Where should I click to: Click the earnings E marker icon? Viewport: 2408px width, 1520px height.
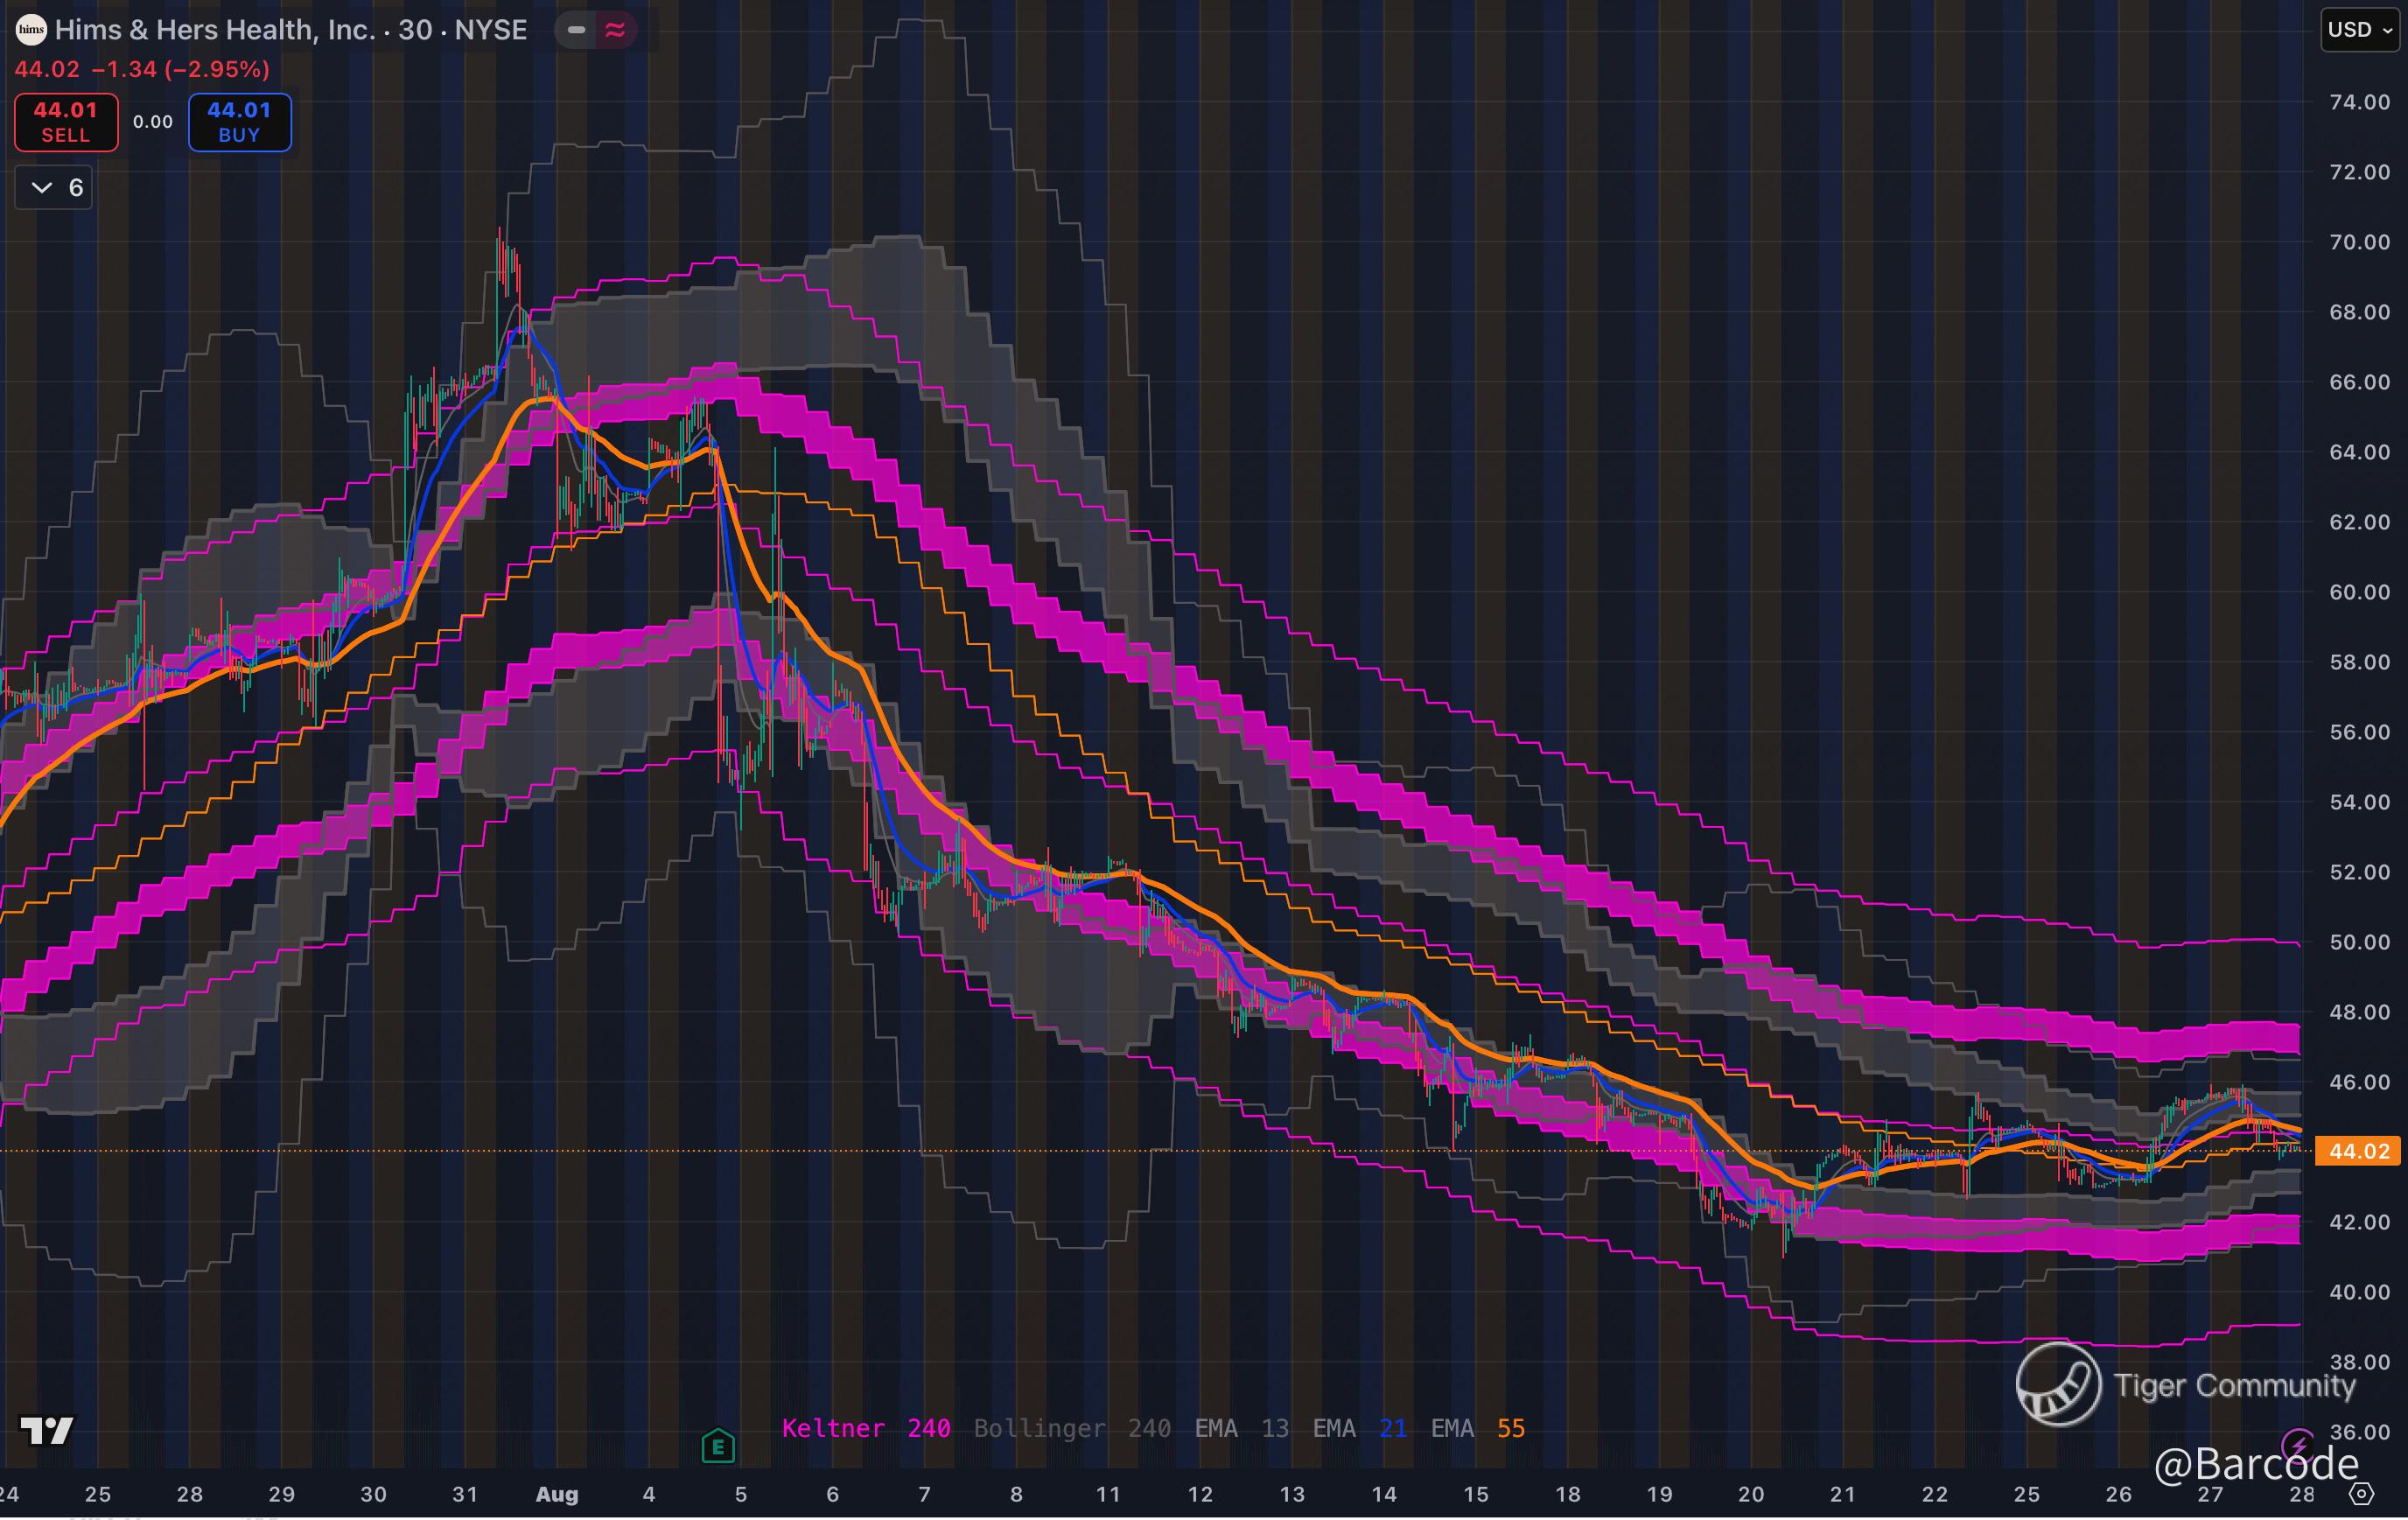coord(718,1446)
